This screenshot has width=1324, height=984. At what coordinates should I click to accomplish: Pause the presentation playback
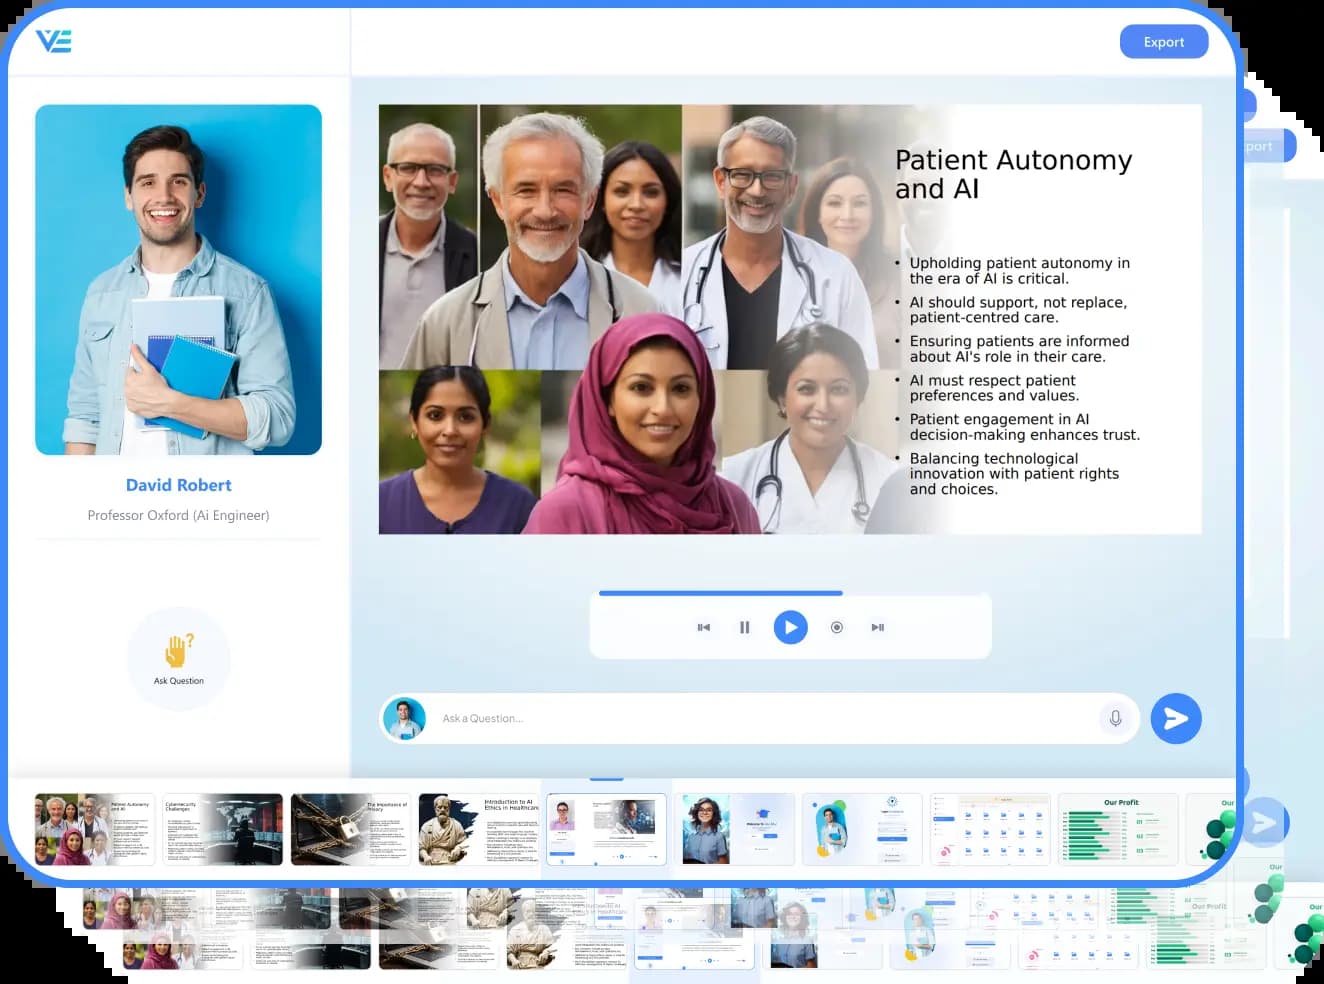[x=744, y=628]
